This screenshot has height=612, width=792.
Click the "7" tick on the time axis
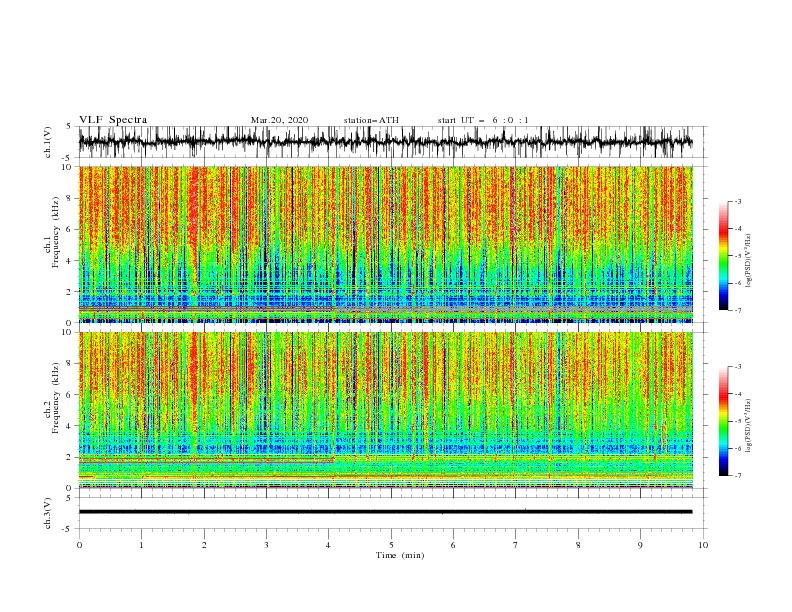click(516, 545)
